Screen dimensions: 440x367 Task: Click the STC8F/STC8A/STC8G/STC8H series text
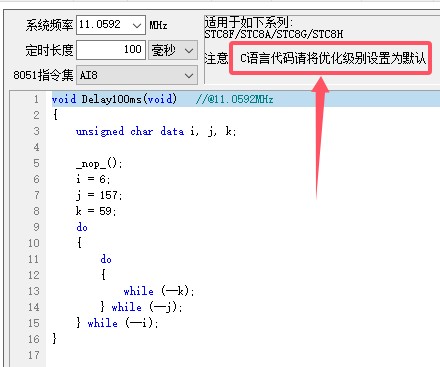pyautogui.click(x=274, y=34)
